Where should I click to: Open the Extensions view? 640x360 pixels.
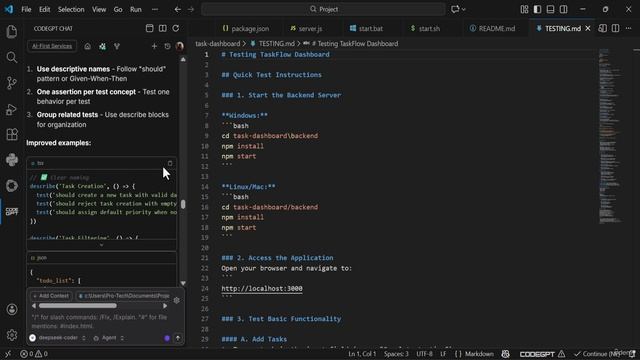tap(12, 135)
